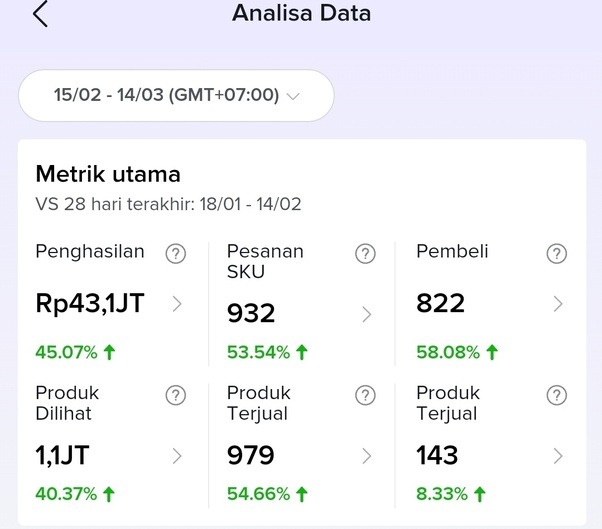Open chevron next to 143 value
Viewport: 602px width, 529px height.
pyautogui.click(x=558, y=456)
